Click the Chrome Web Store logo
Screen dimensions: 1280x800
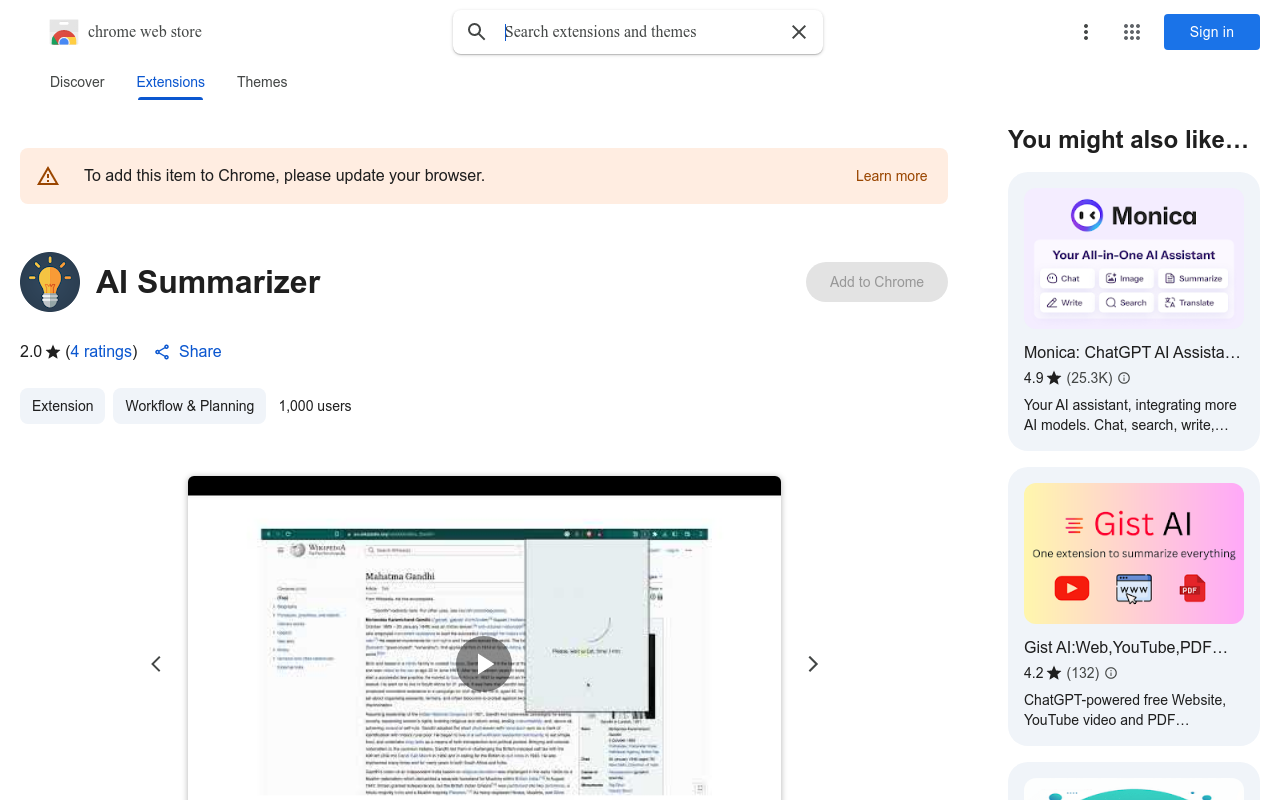(64, 32)
